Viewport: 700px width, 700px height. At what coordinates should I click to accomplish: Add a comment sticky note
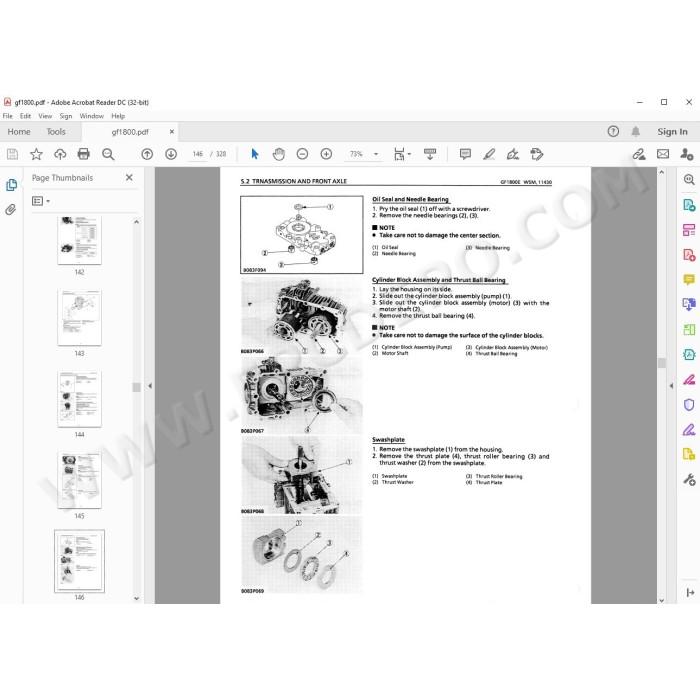(x=465, y=154)
